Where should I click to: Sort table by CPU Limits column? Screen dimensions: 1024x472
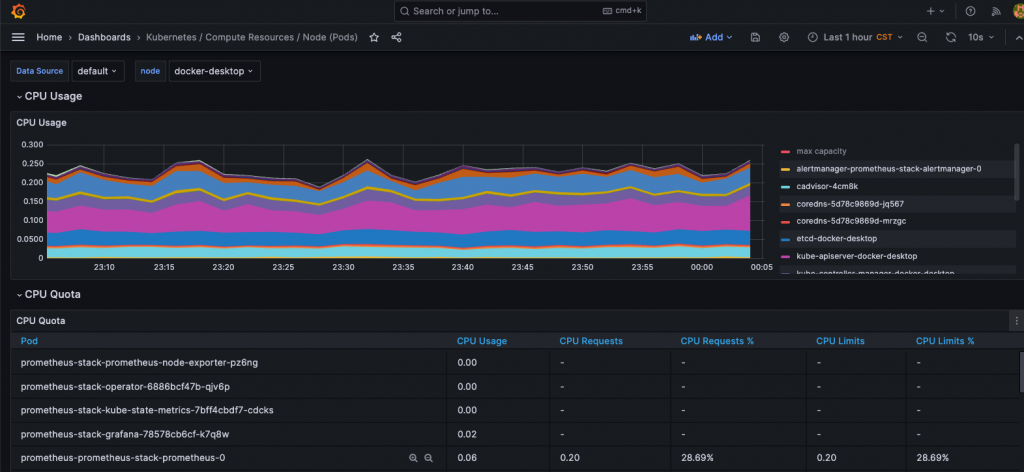pyautogui.click(x=840, y=341)
